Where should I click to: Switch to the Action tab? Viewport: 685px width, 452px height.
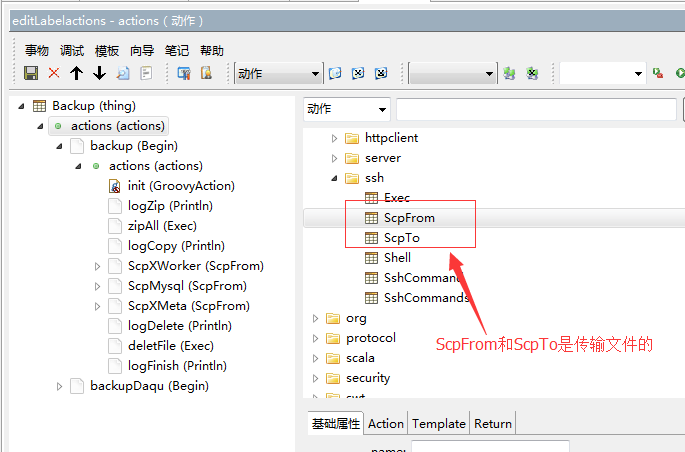tap(386, 423)
